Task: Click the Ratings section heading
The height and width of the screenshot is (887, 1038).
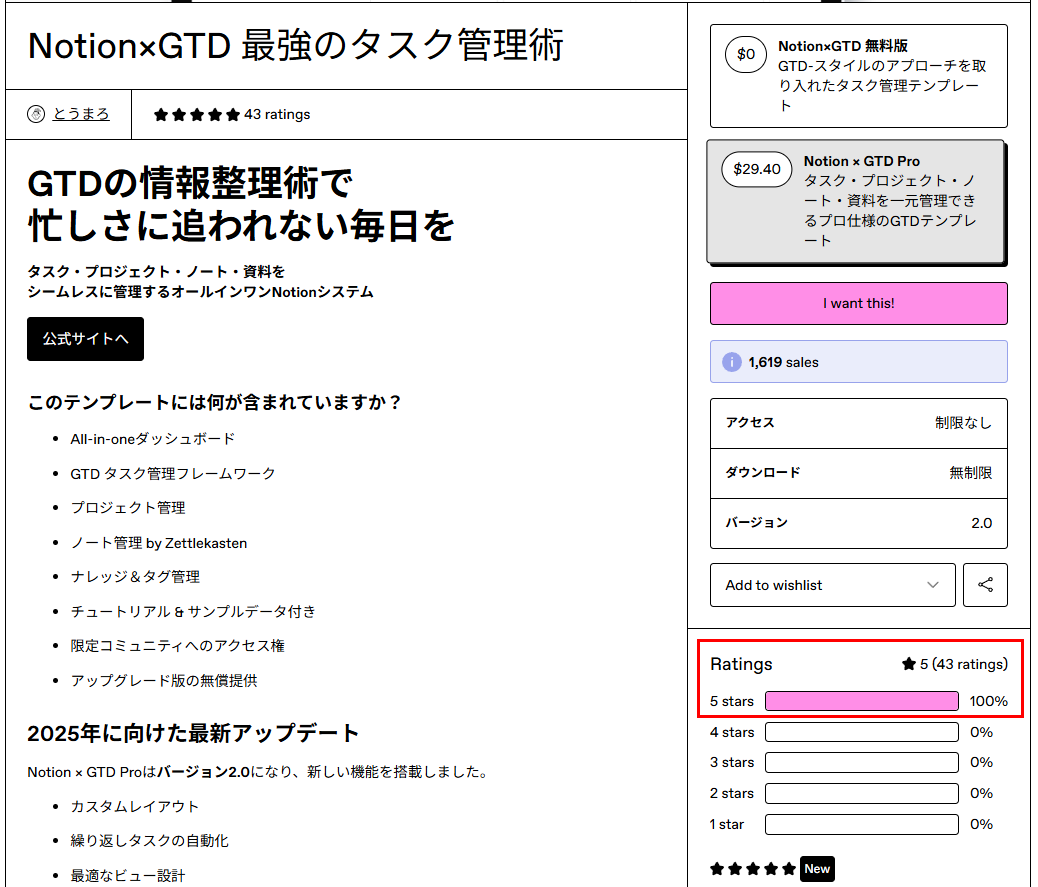Action: click(741, 664)
